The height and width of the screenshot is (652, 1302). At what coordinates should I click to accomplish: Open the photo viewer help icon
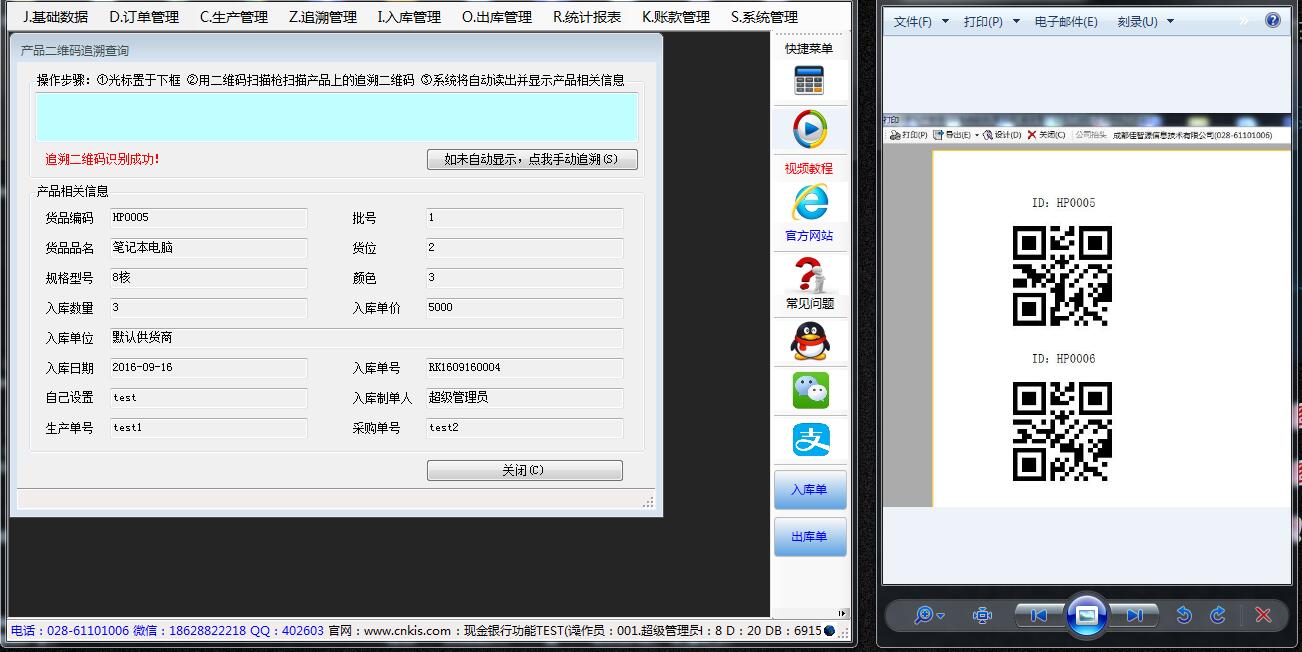(x=1273, y=20)
